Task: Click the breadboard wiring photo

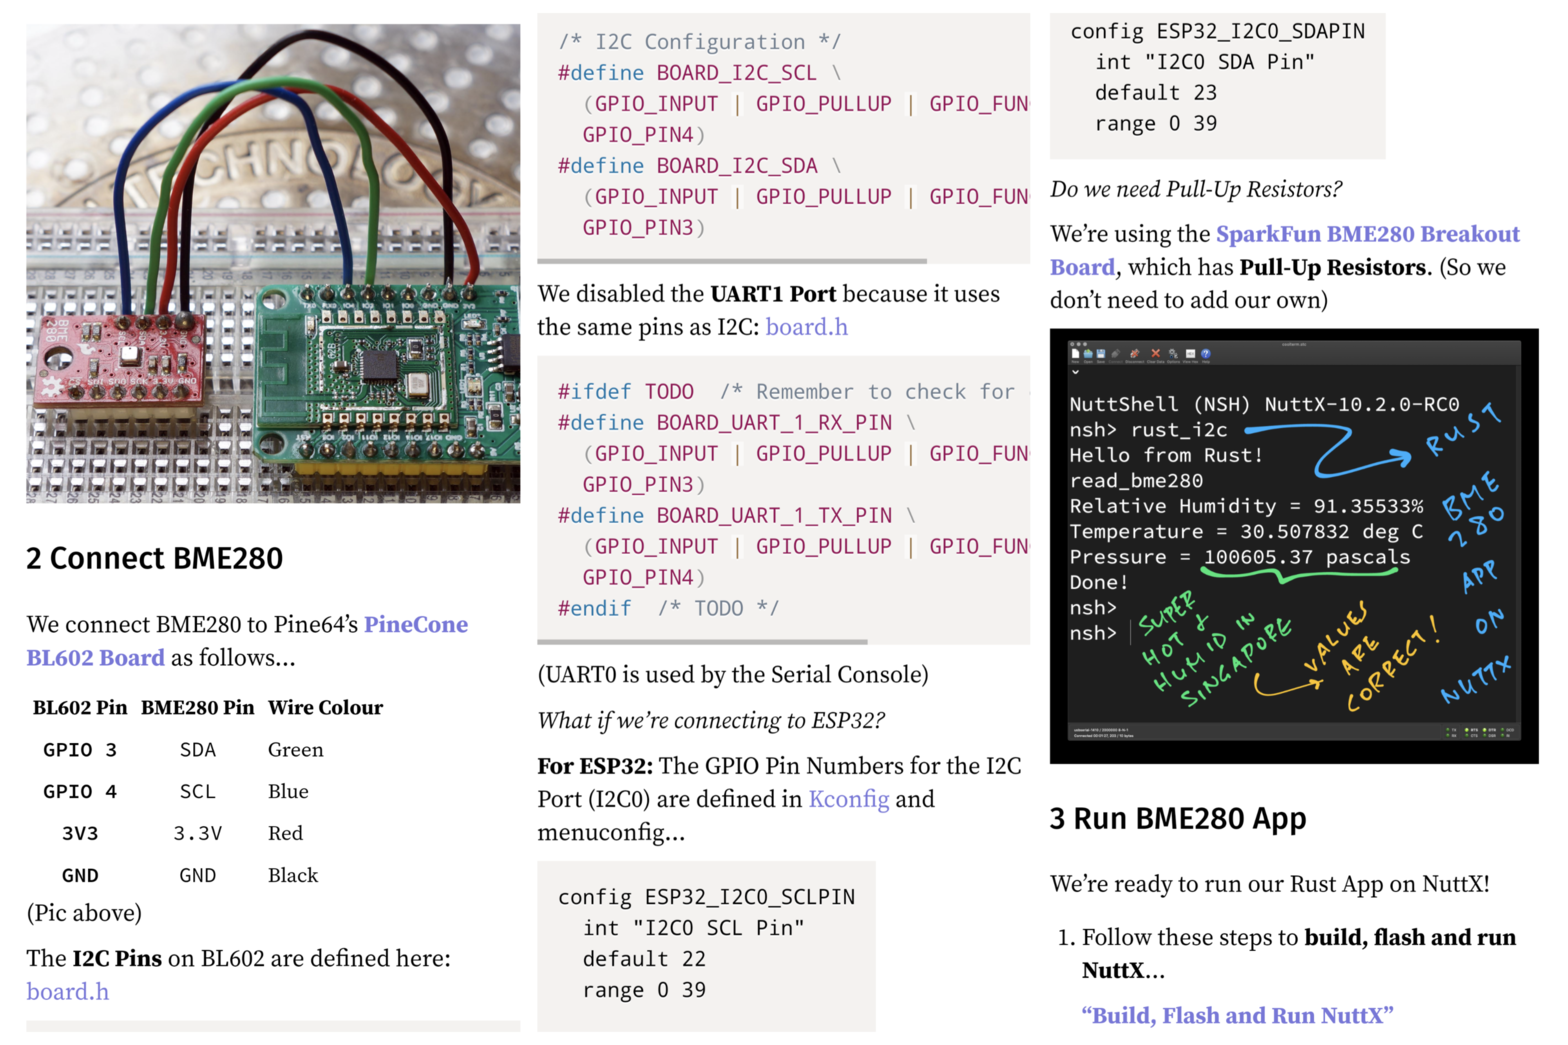Action: coord(273,264)
